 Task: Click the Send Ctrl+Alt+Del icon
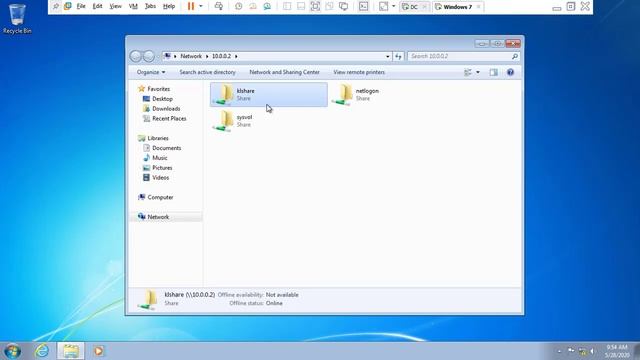(219, 6)
